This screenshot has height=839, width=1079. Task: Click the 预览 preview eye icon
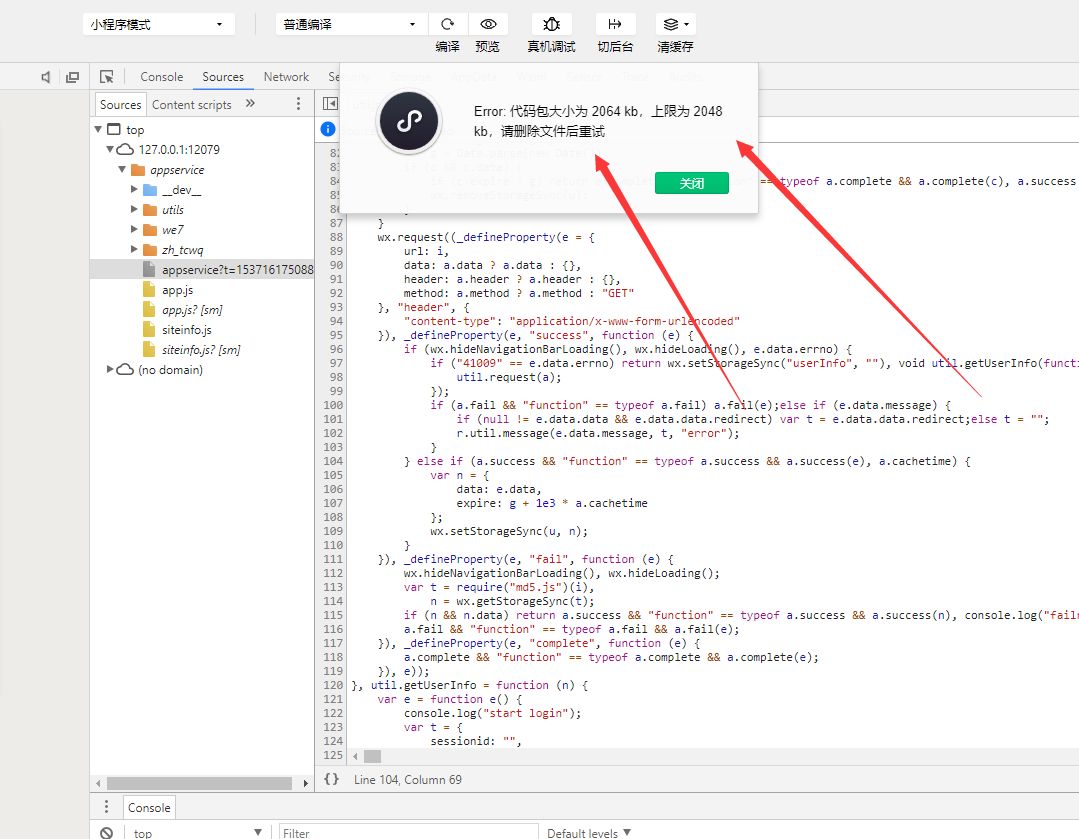pyautogui.click(x=488, y=24)
